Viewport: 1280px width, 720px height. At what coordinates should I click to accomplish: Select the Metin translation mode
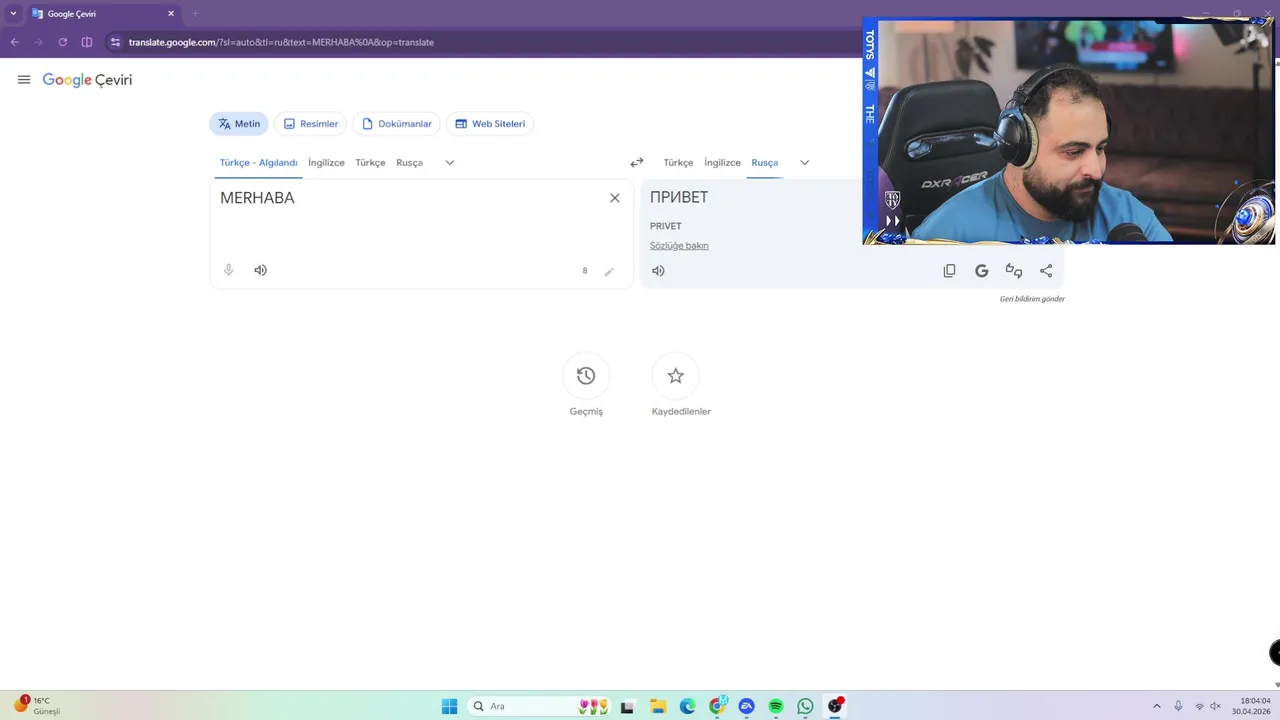239,124
